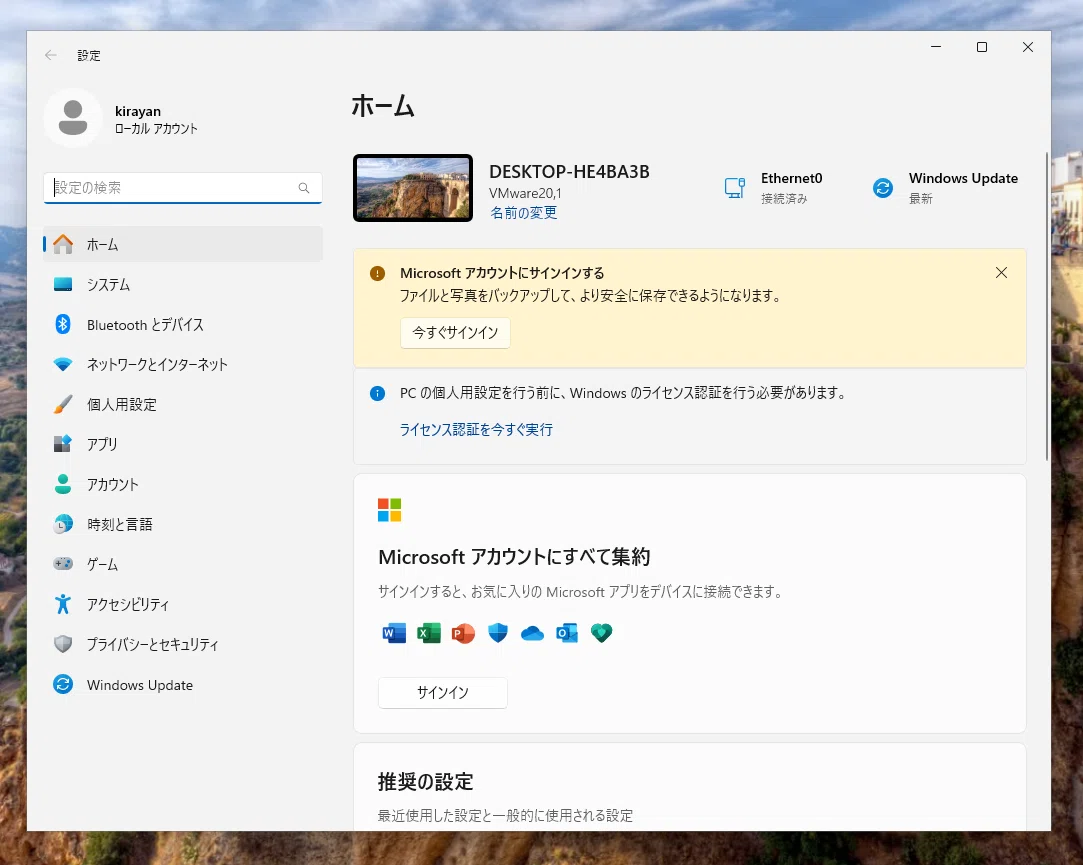Open 個人用設定 category
Viewport: 1083px width, 865px height.
pyautogui.click(x=183, y=404)
